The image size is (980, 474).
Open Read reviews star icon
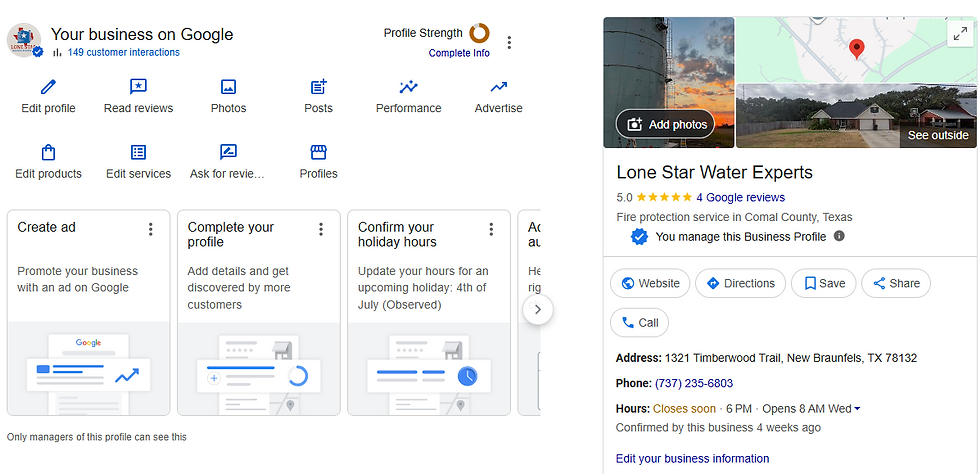(138, 86)
